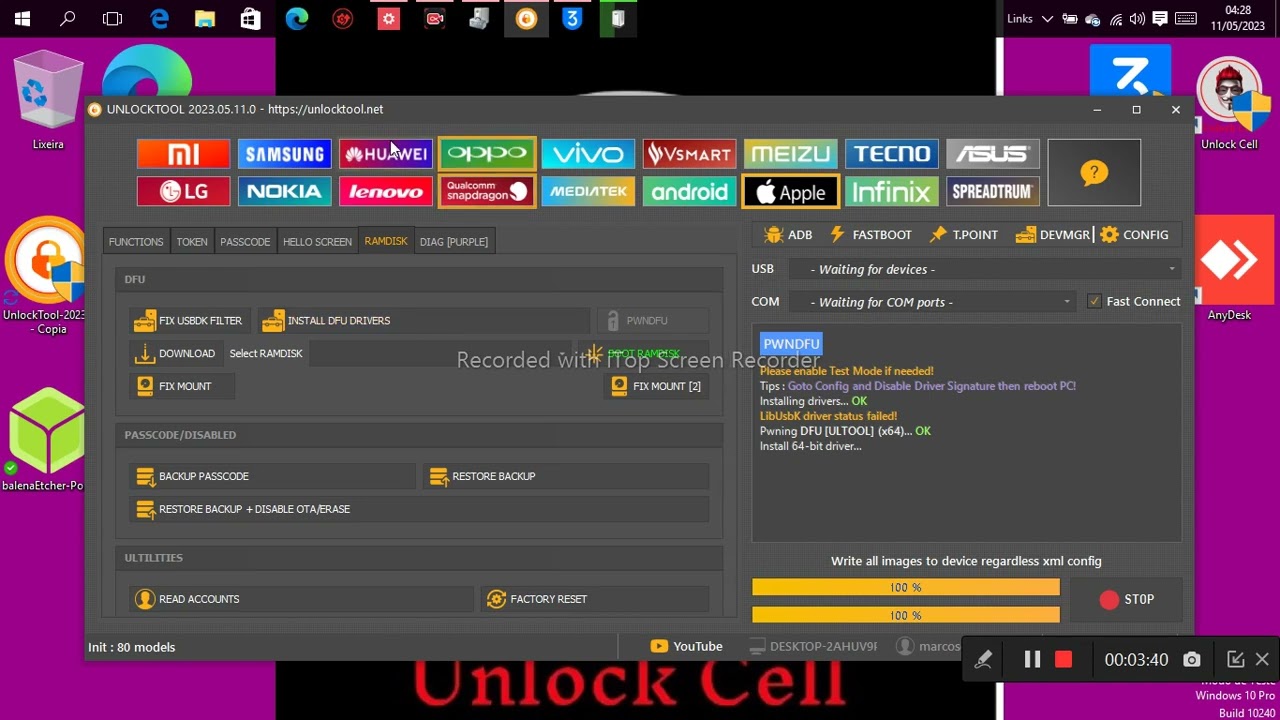
Task: Choose the android tile
Action: click(689, 191)
